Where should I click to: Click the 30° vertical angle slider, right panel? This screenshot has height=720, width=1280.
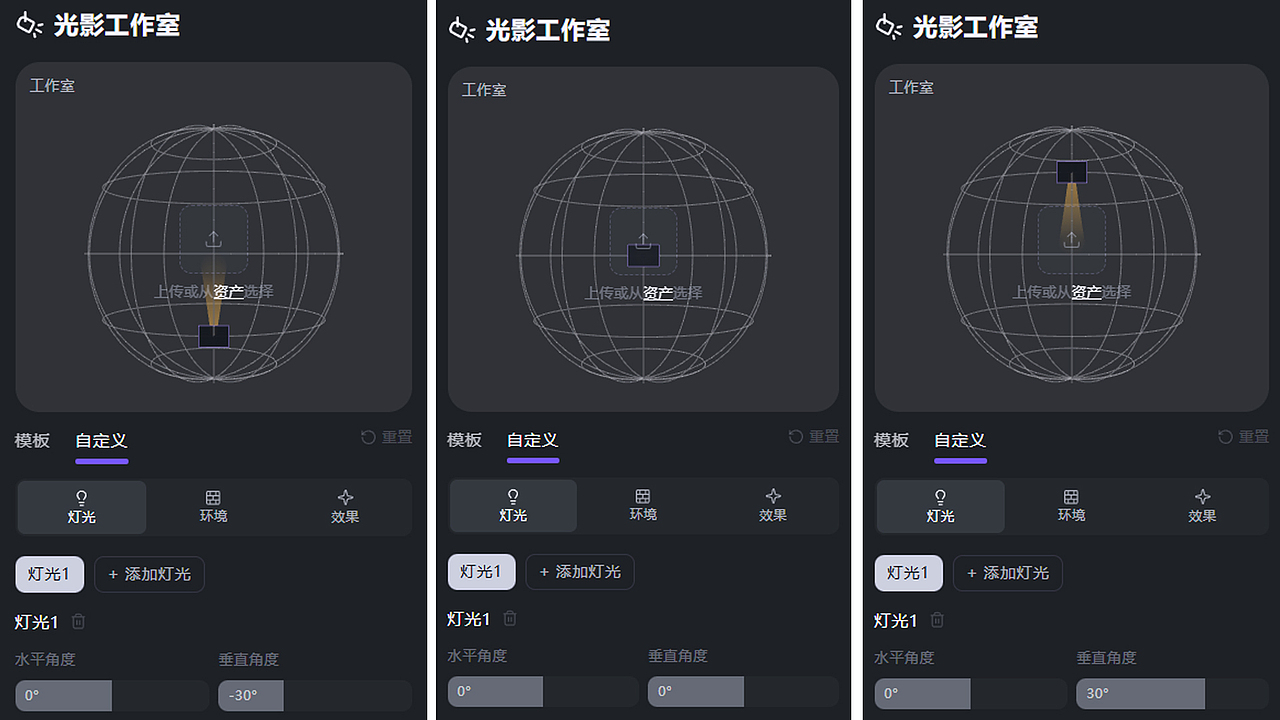[x=1173, y=693]
